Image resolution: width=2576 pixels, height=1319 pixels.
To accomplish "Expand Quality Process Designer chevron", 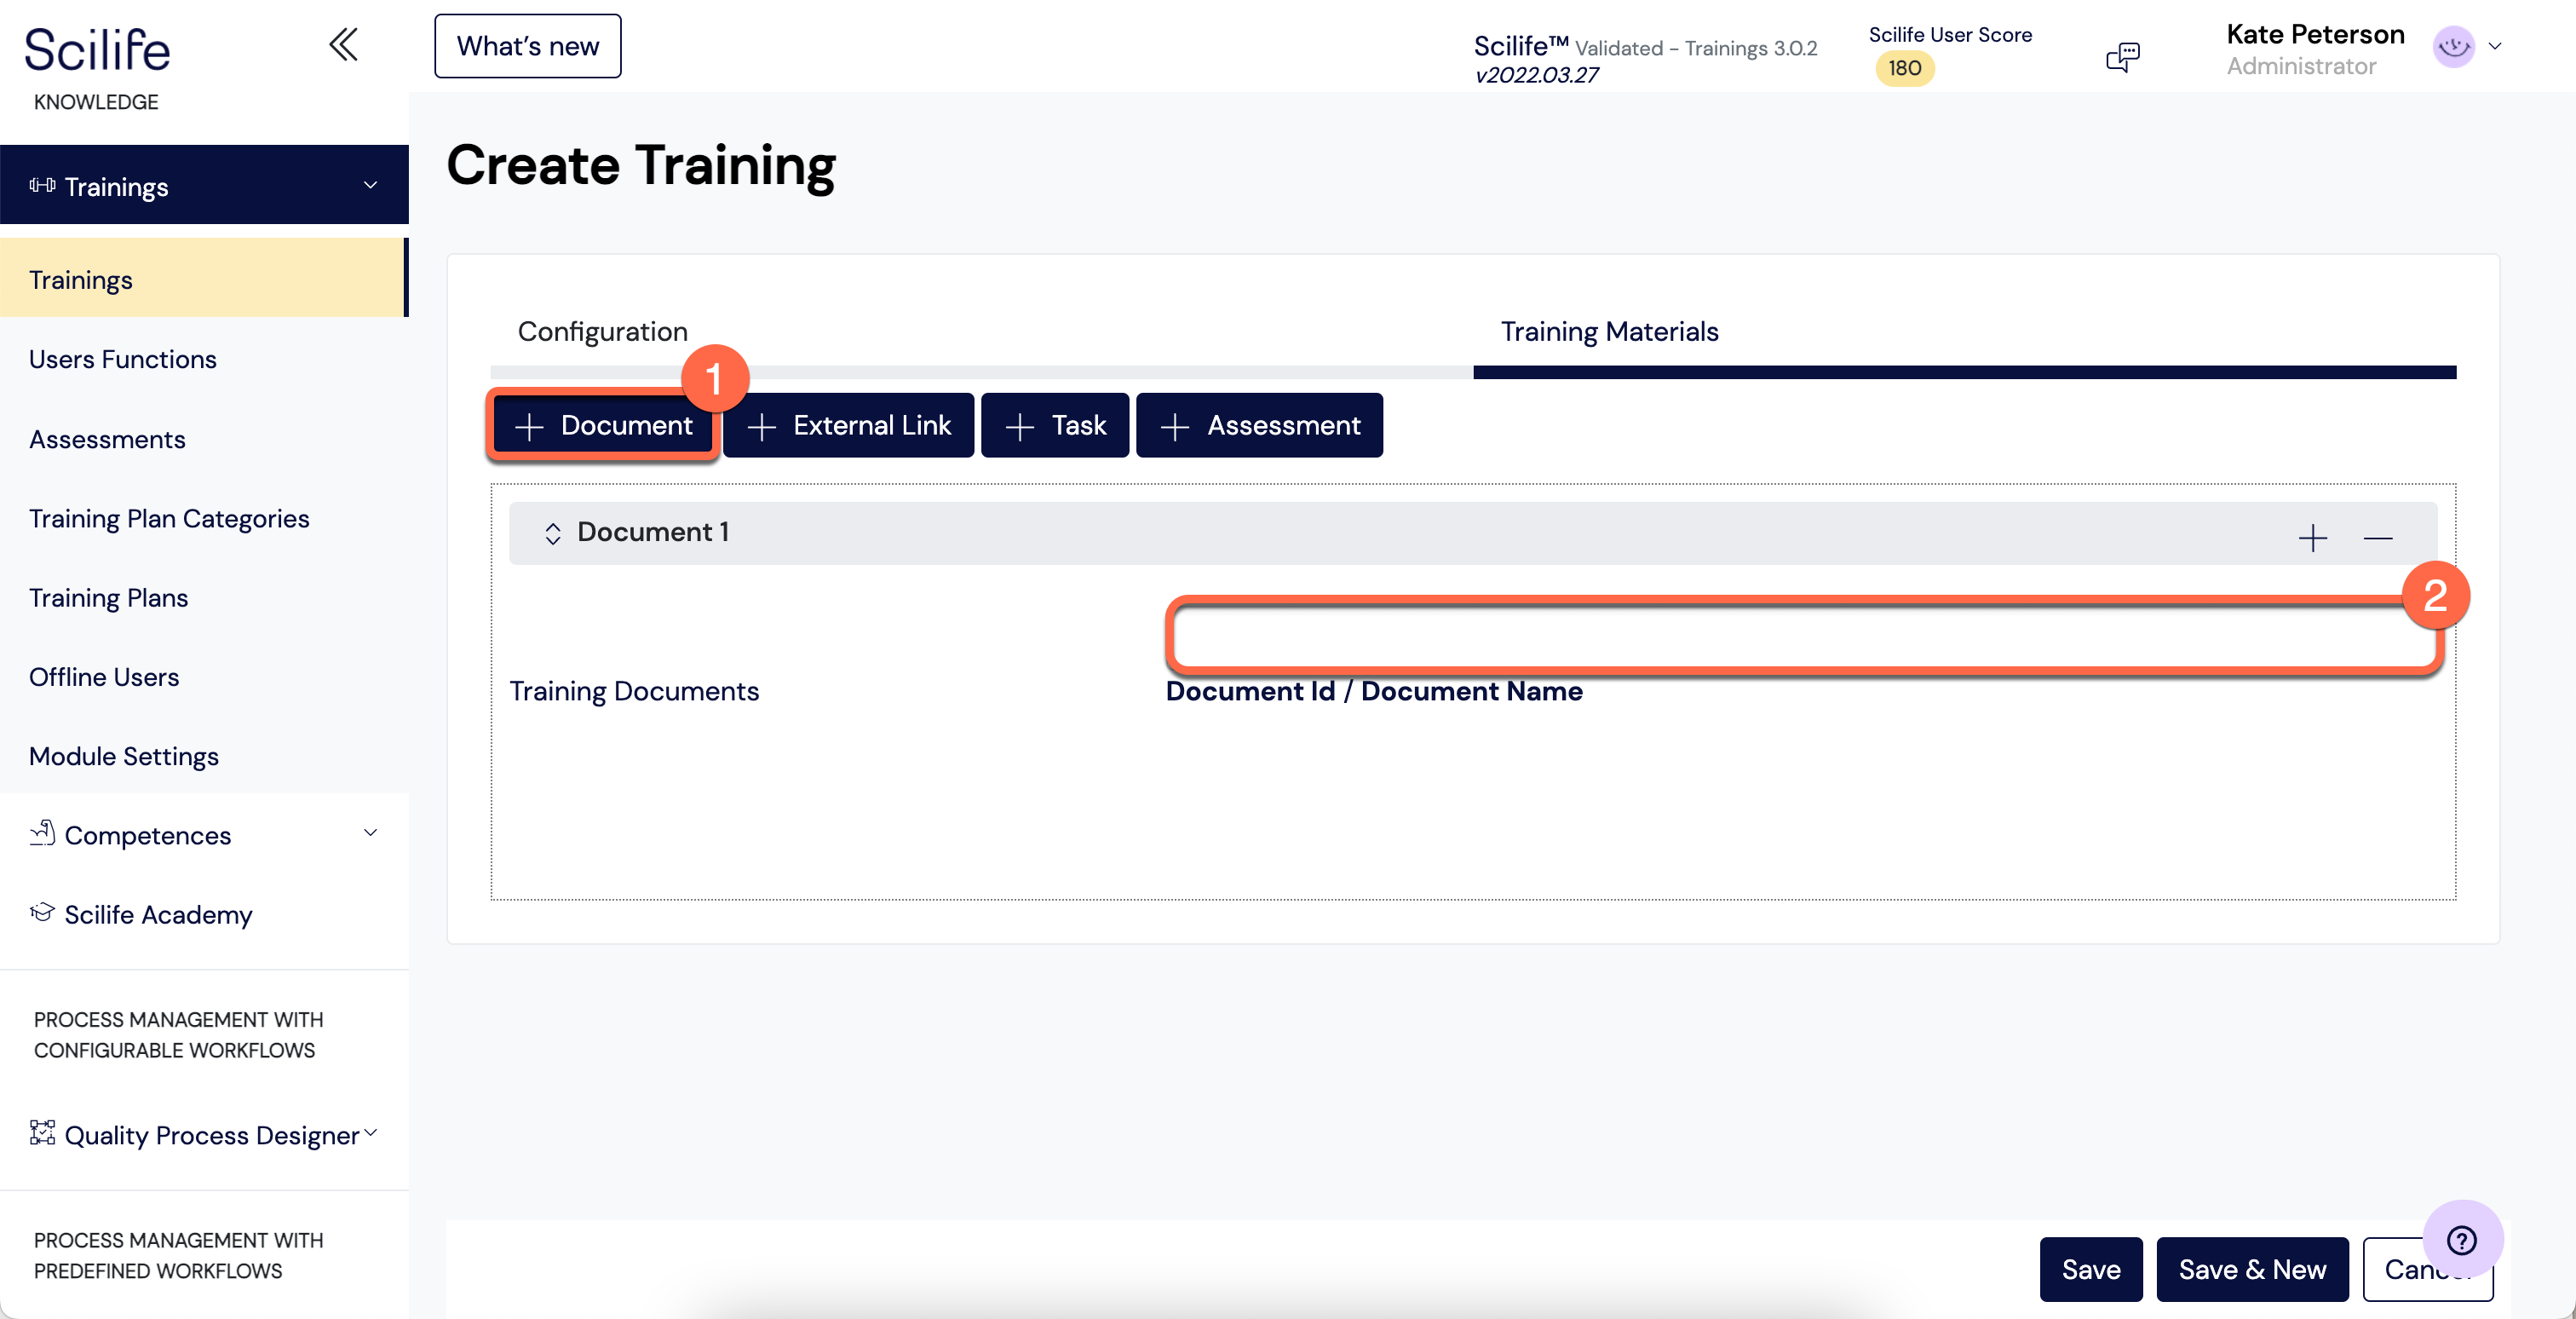I will pyautogui.click(x=370, y=1132).
